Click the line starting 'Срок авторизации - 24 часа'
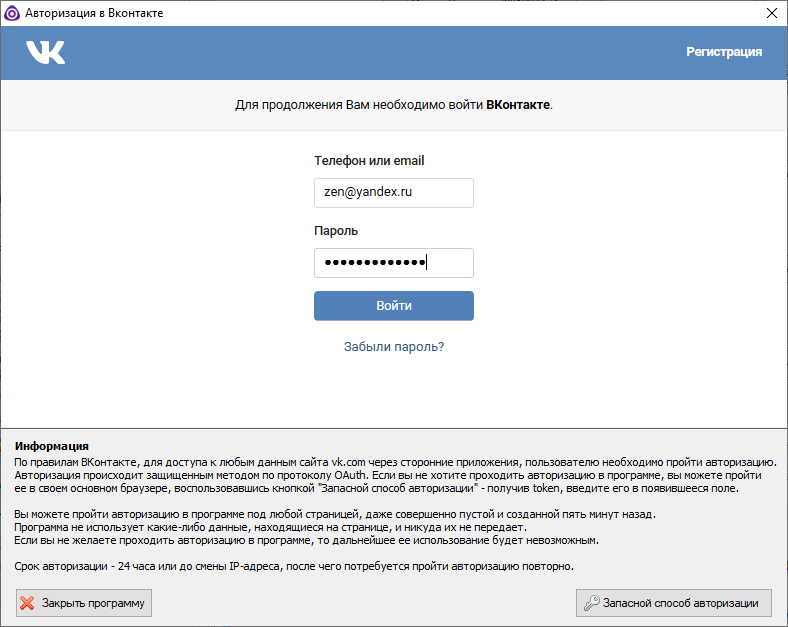The width and height of the screenshot is (788, 627). pos(294,566)
